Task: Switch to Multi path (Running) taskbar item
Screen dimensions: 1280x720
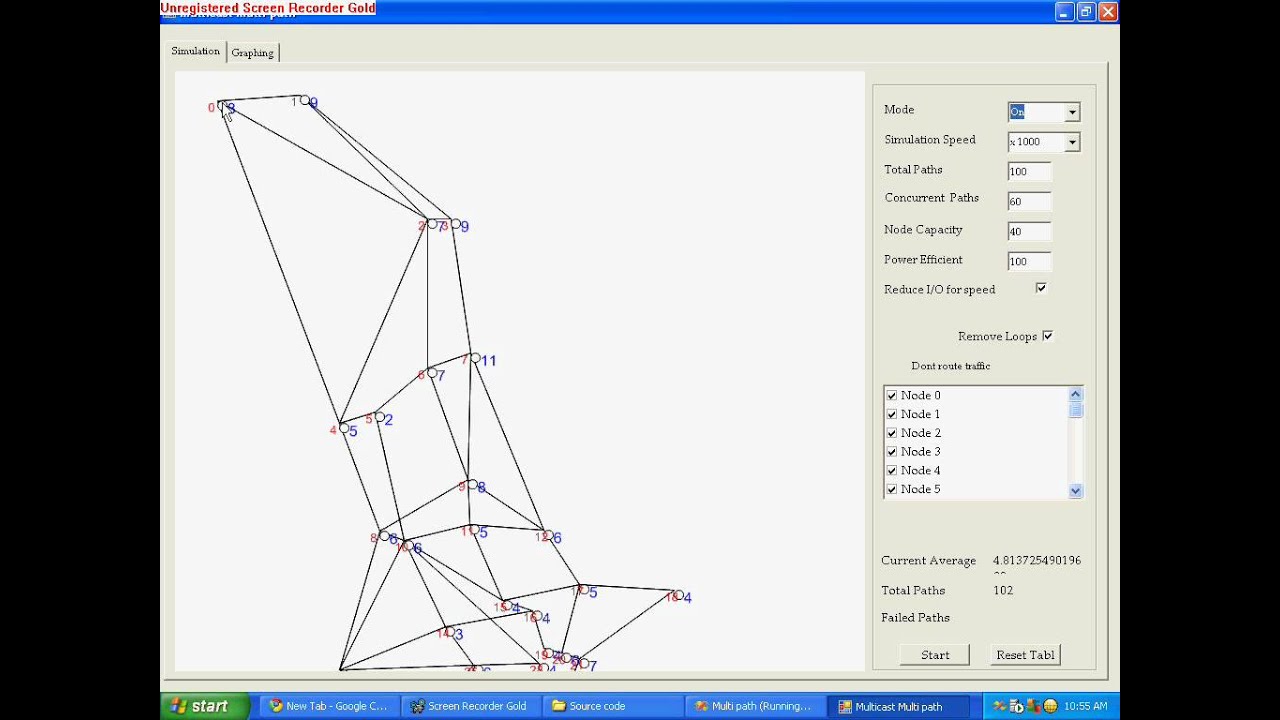Action: coord(755,706)
